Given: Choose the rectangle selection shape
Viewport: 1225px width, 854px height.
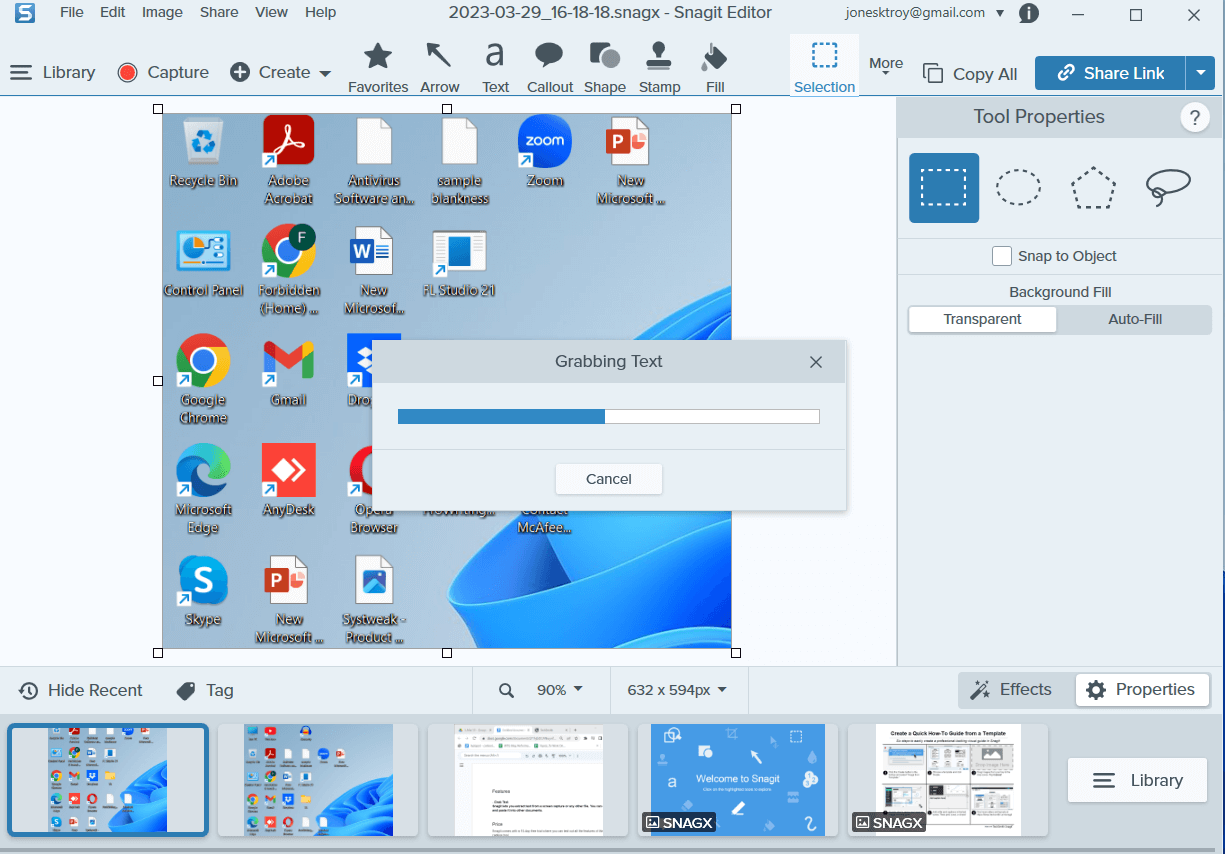Looking at the screenshot, I should tap(944, 187).
